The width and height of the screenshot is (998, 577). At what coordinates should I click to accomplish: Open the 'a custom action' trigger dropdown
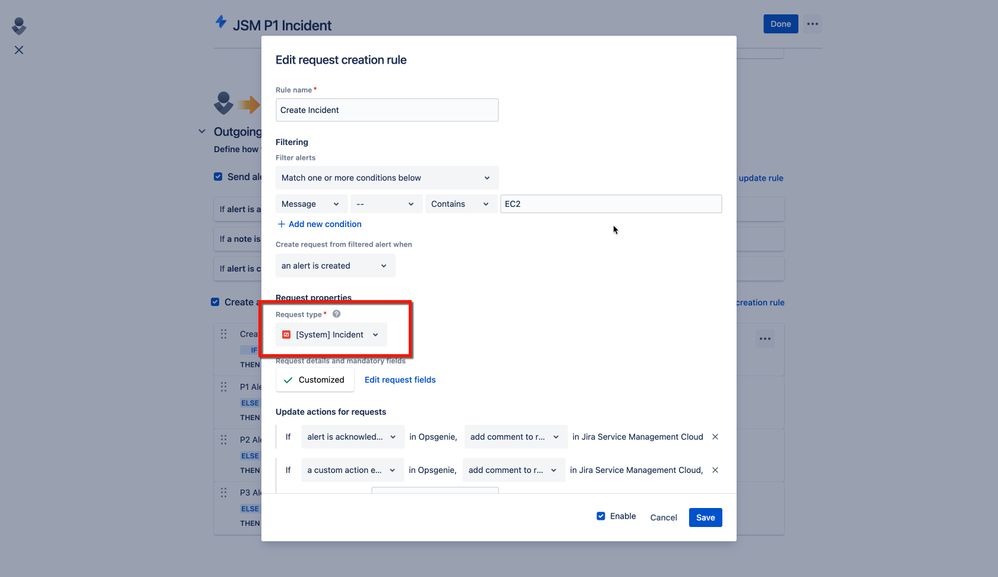click(x=353, y=470)
